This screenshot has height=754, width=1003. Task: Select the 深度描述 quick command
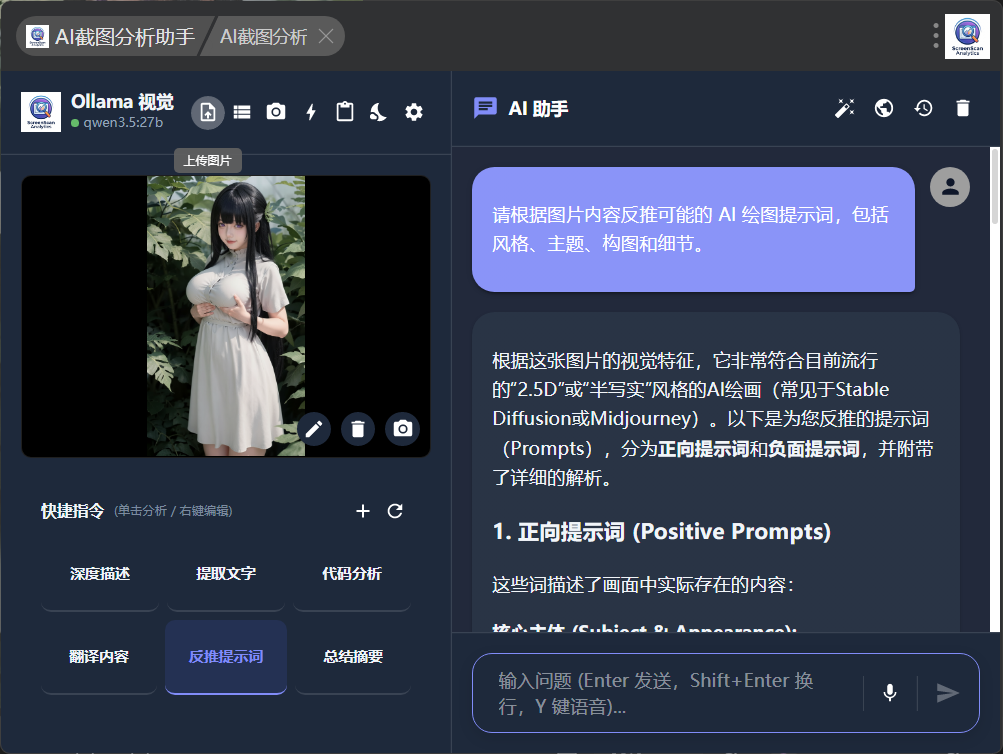coord(100,574)
